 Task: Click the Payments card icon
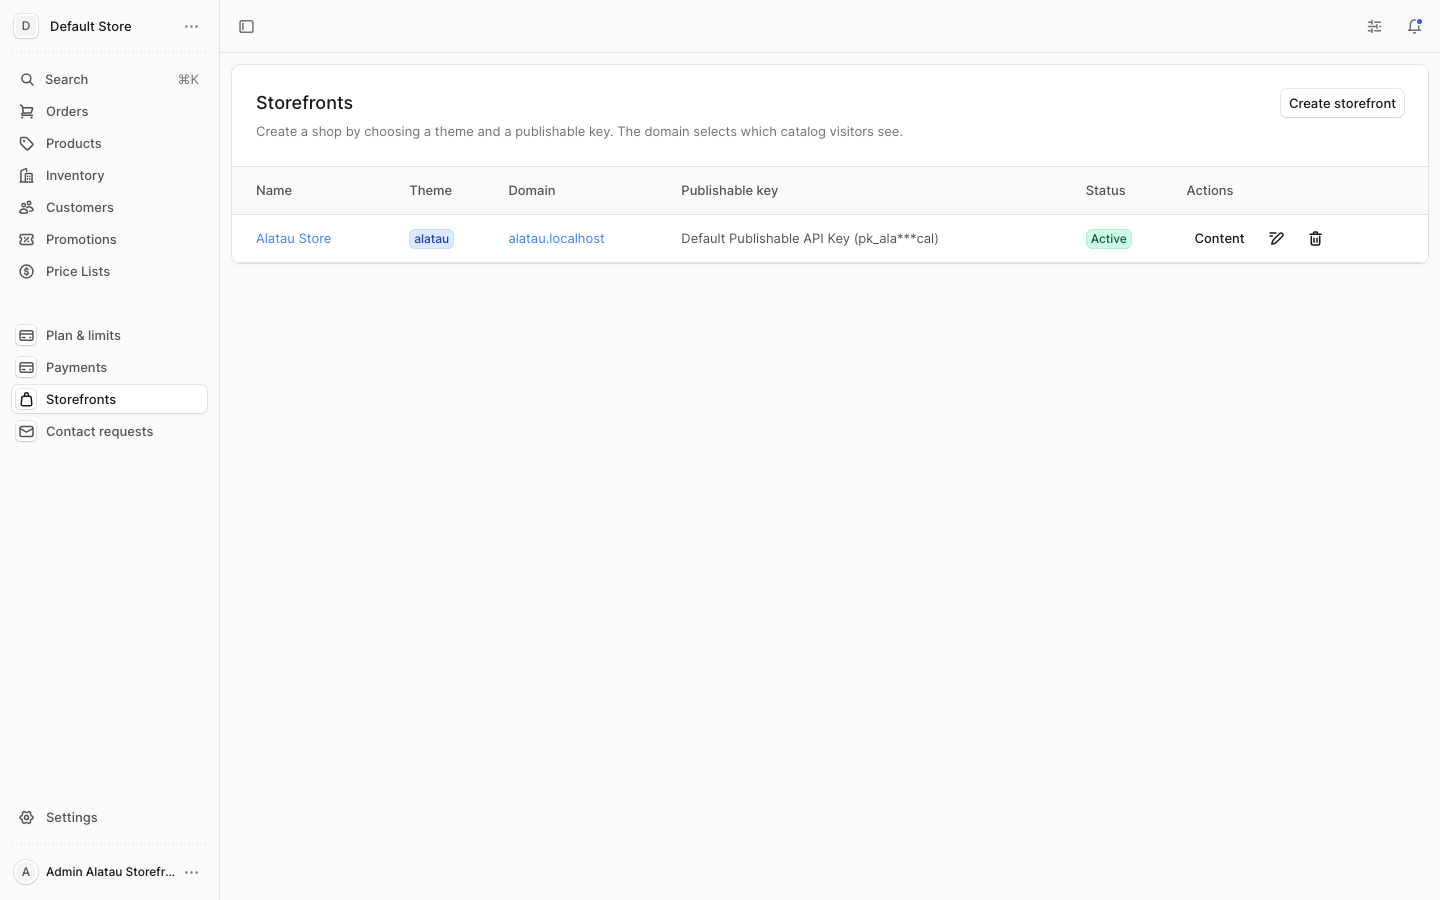[x=27, y=368]
